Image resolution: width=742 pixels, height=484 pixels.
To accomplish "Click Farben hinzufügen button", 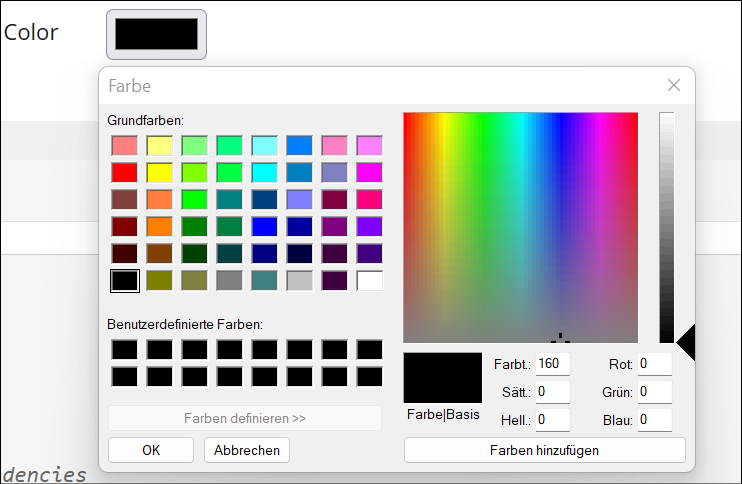I will (x=545, y=450).
